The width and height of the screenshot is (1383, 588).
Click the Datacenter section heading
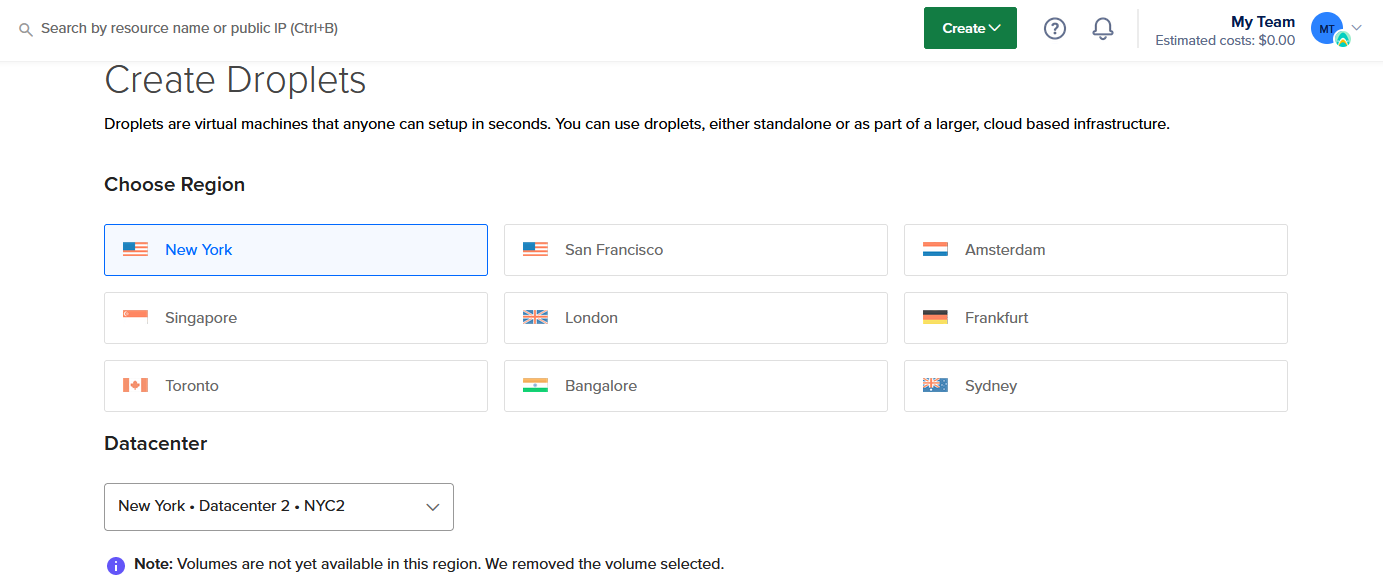point(156,444)
